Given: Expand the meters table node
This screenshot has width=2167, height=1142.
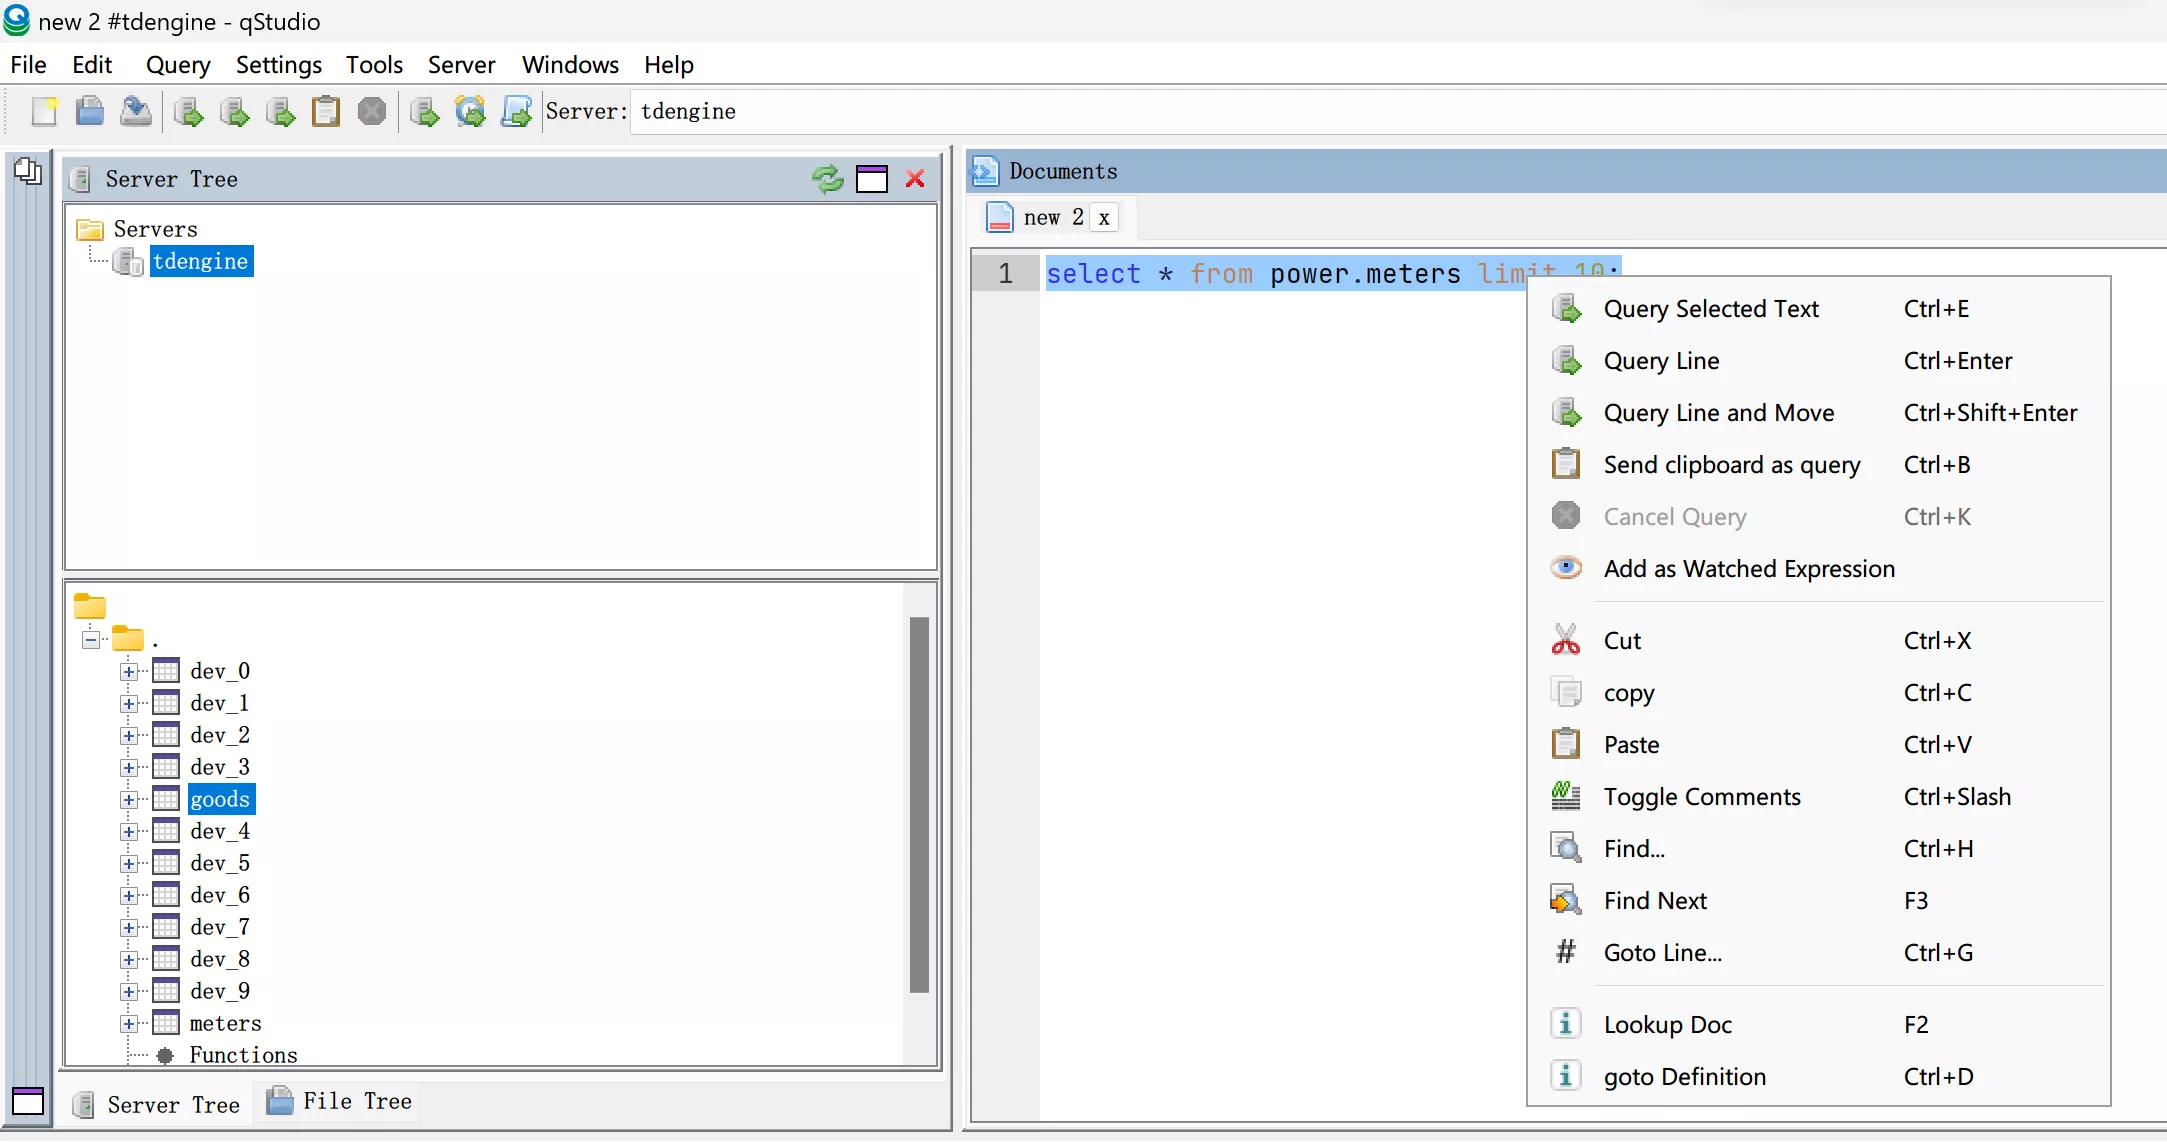Looking at the screenshot, I should (x=129, y=1023).
